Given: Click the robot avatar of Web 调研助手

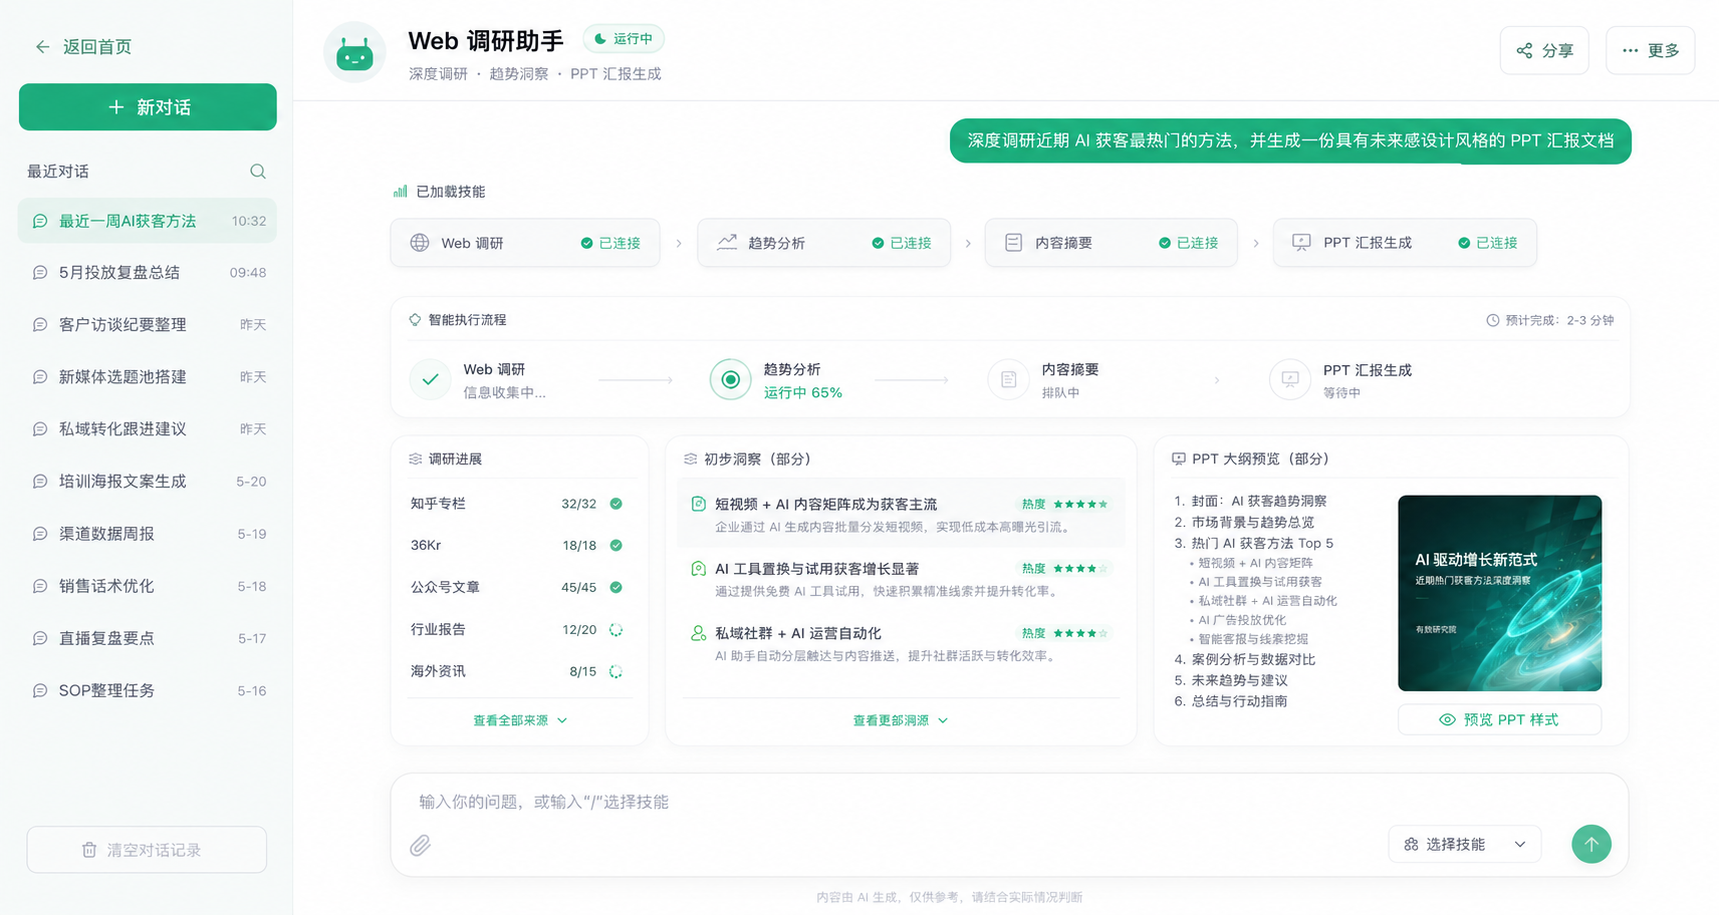Looking at the screenshot, I should pos(354,53).
